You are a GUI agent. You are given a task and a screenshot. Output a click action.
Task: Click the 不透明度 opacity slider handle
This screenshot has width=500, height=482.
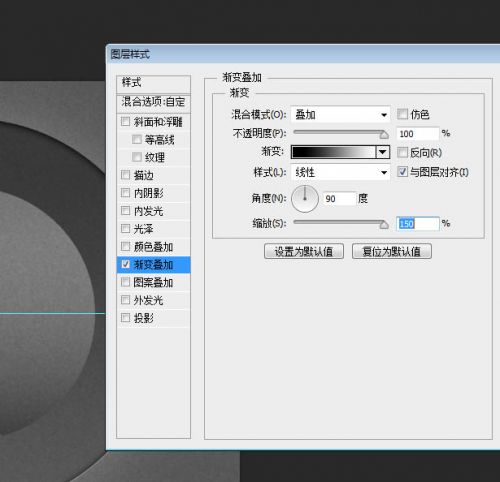pos(384,134)
